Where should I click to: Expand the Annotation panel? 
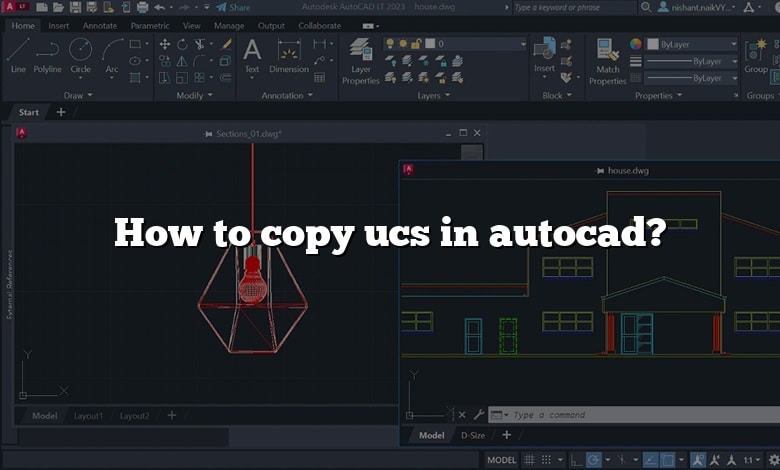287,95
